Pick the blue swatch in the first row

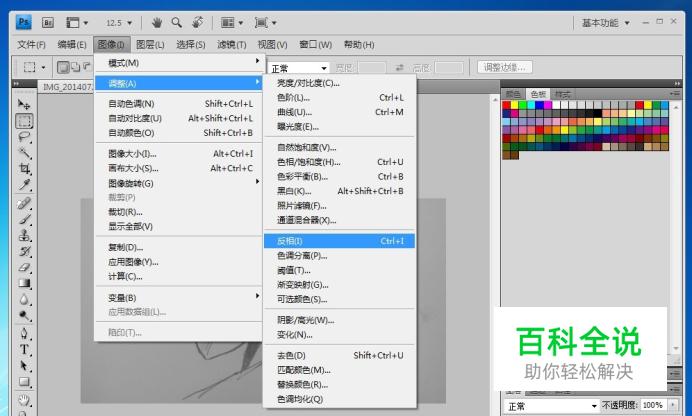(x=539, y=105)
